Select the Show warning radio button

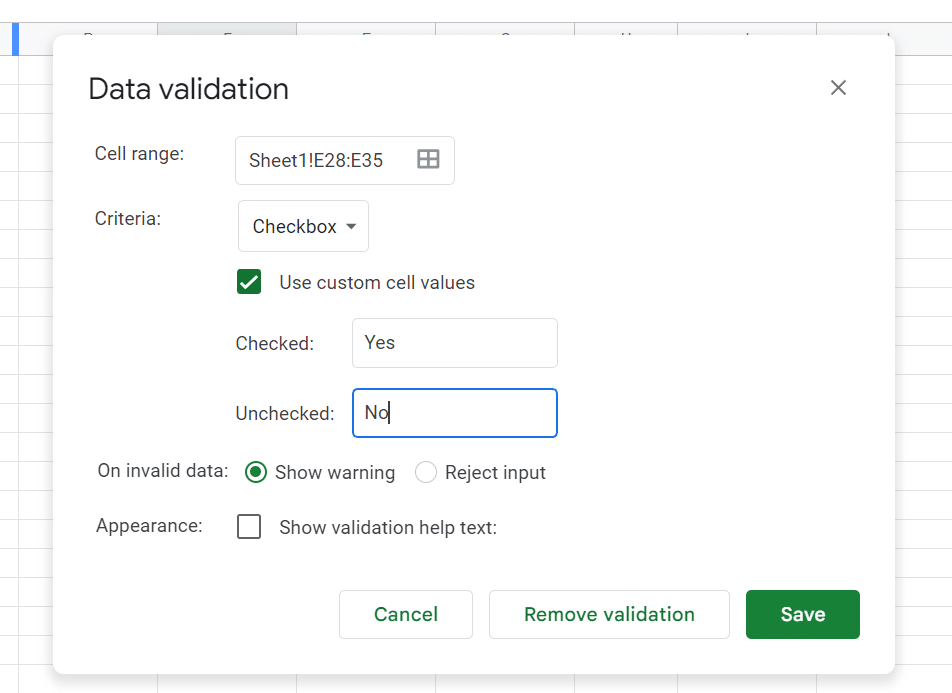tap(256, 472)
